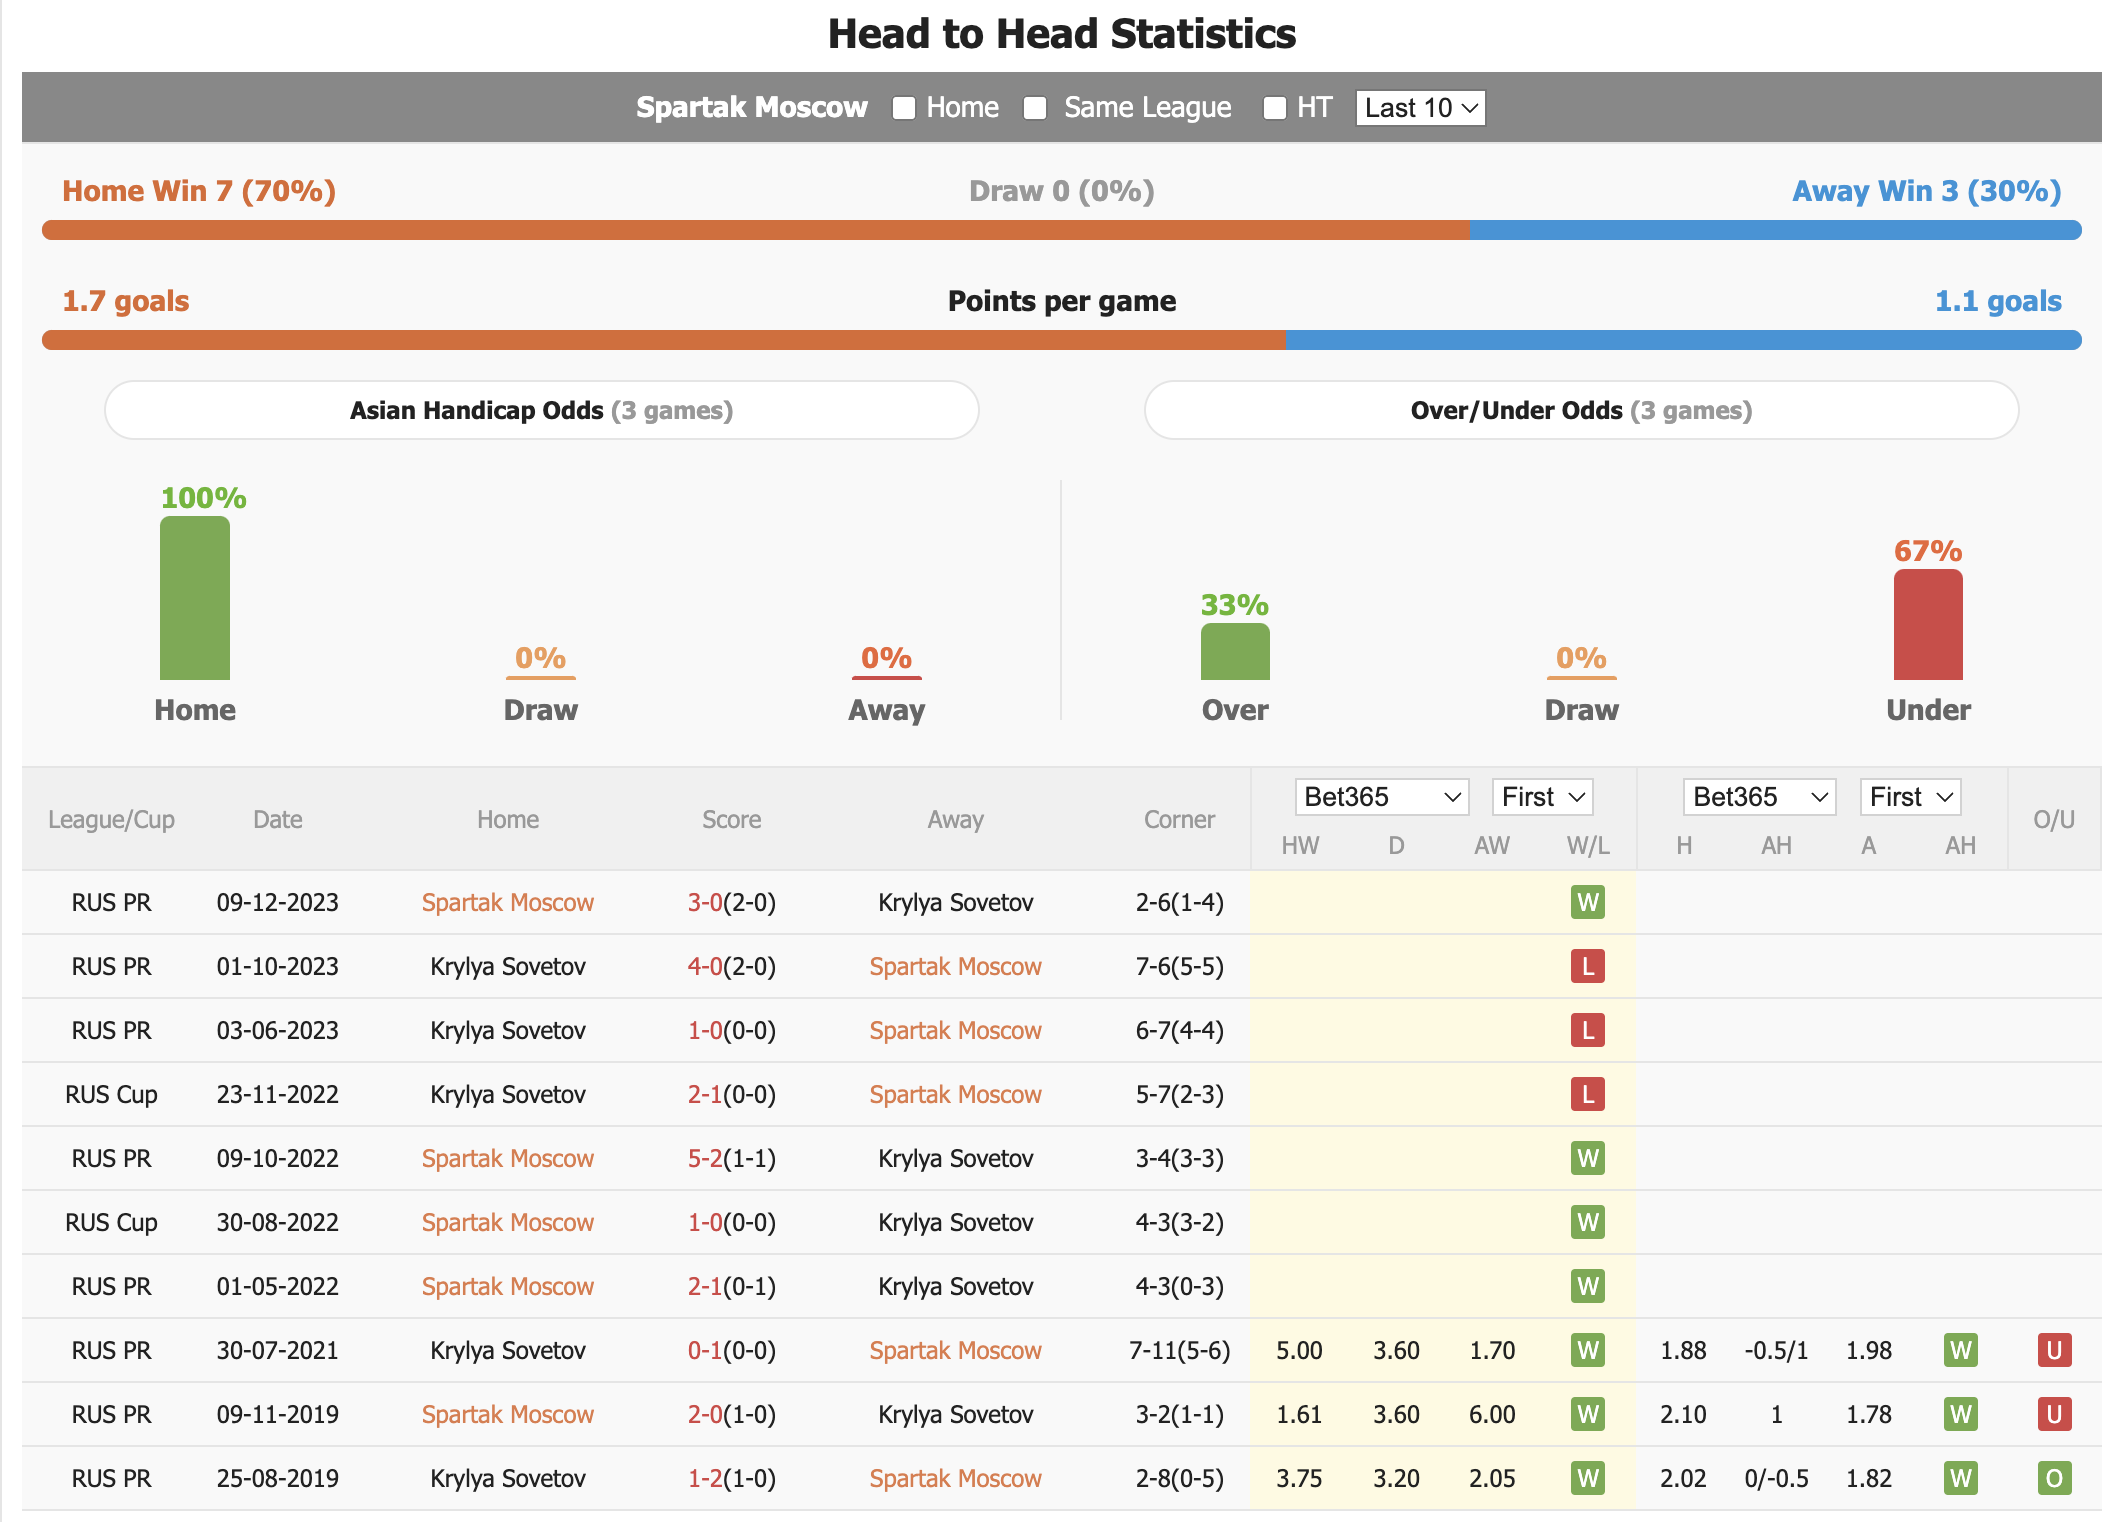
Task: Open the First dropdown above AH column
Action: pyautogui.click(x=1910, y=797)
